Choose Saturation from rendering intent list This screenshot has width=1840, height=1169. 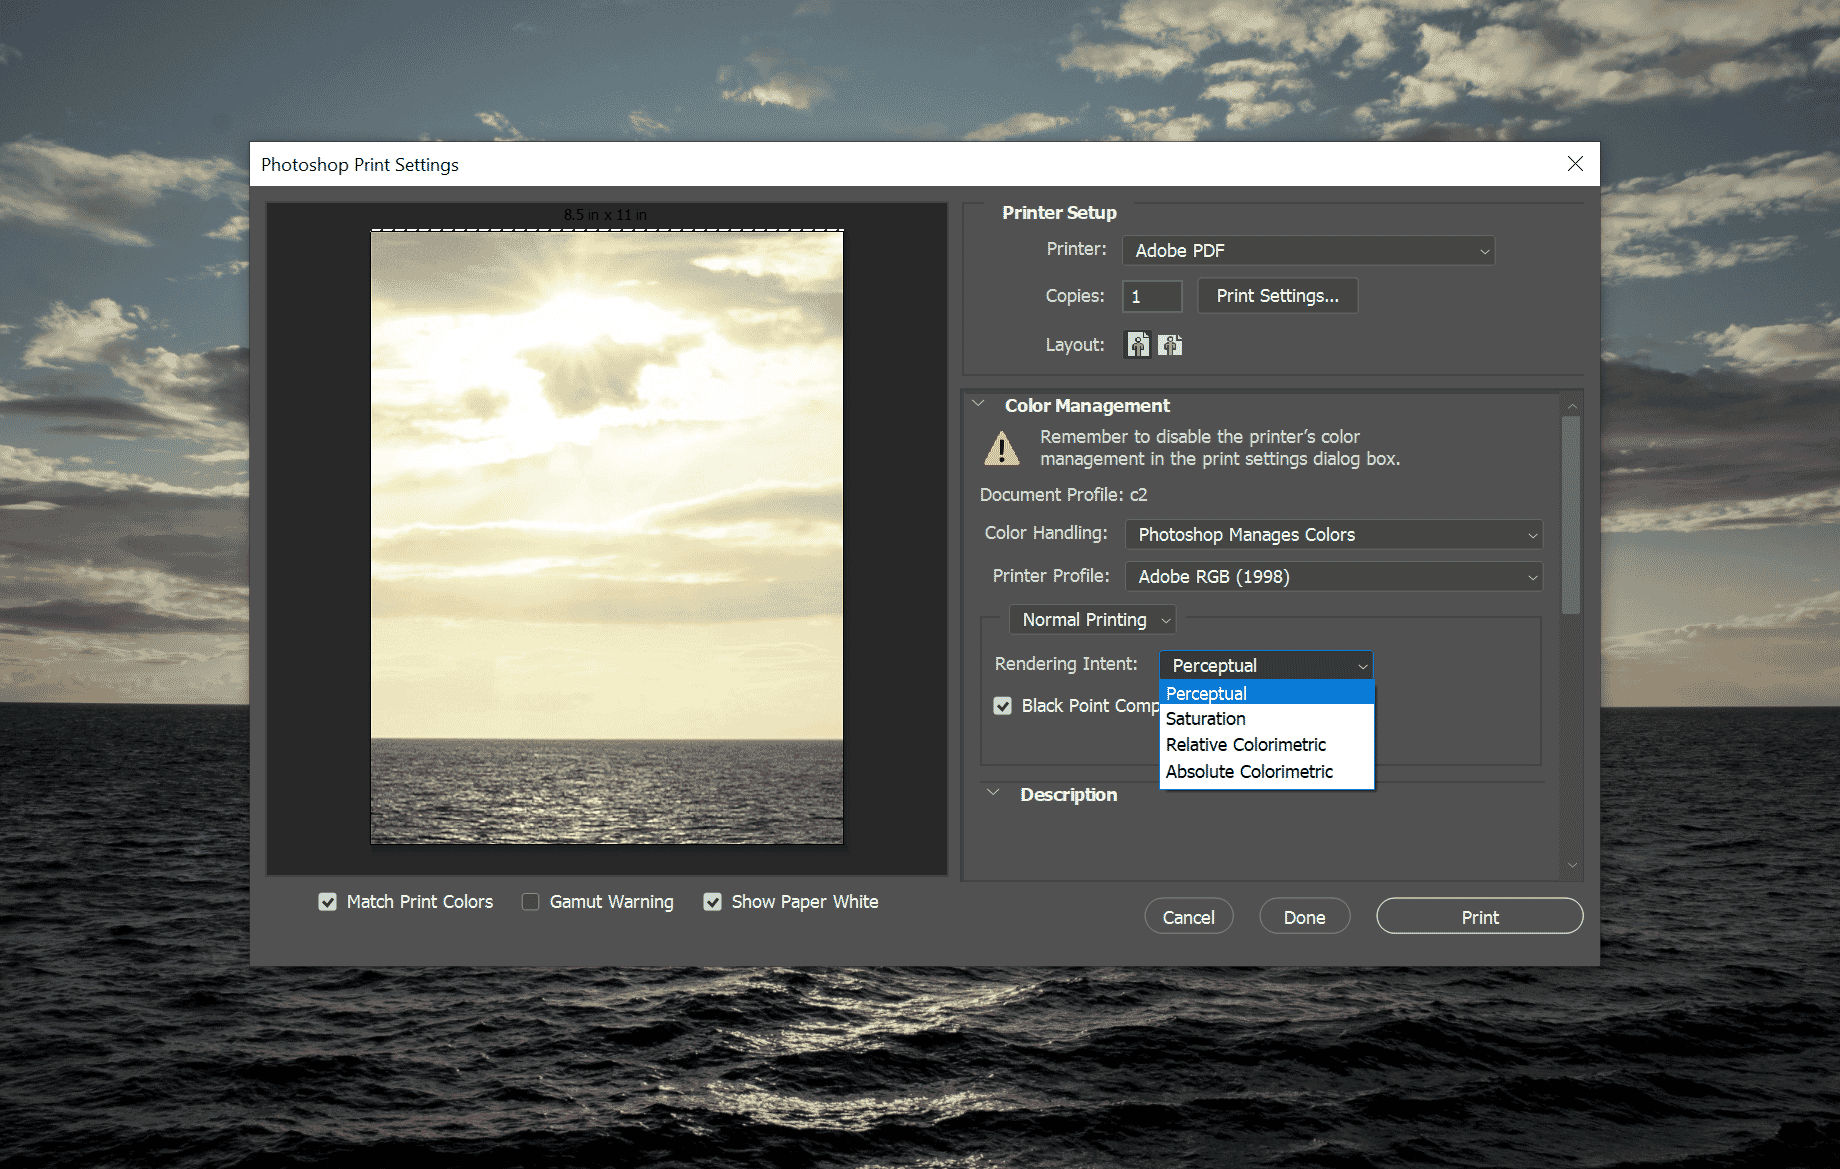(x=1206, y=719)
